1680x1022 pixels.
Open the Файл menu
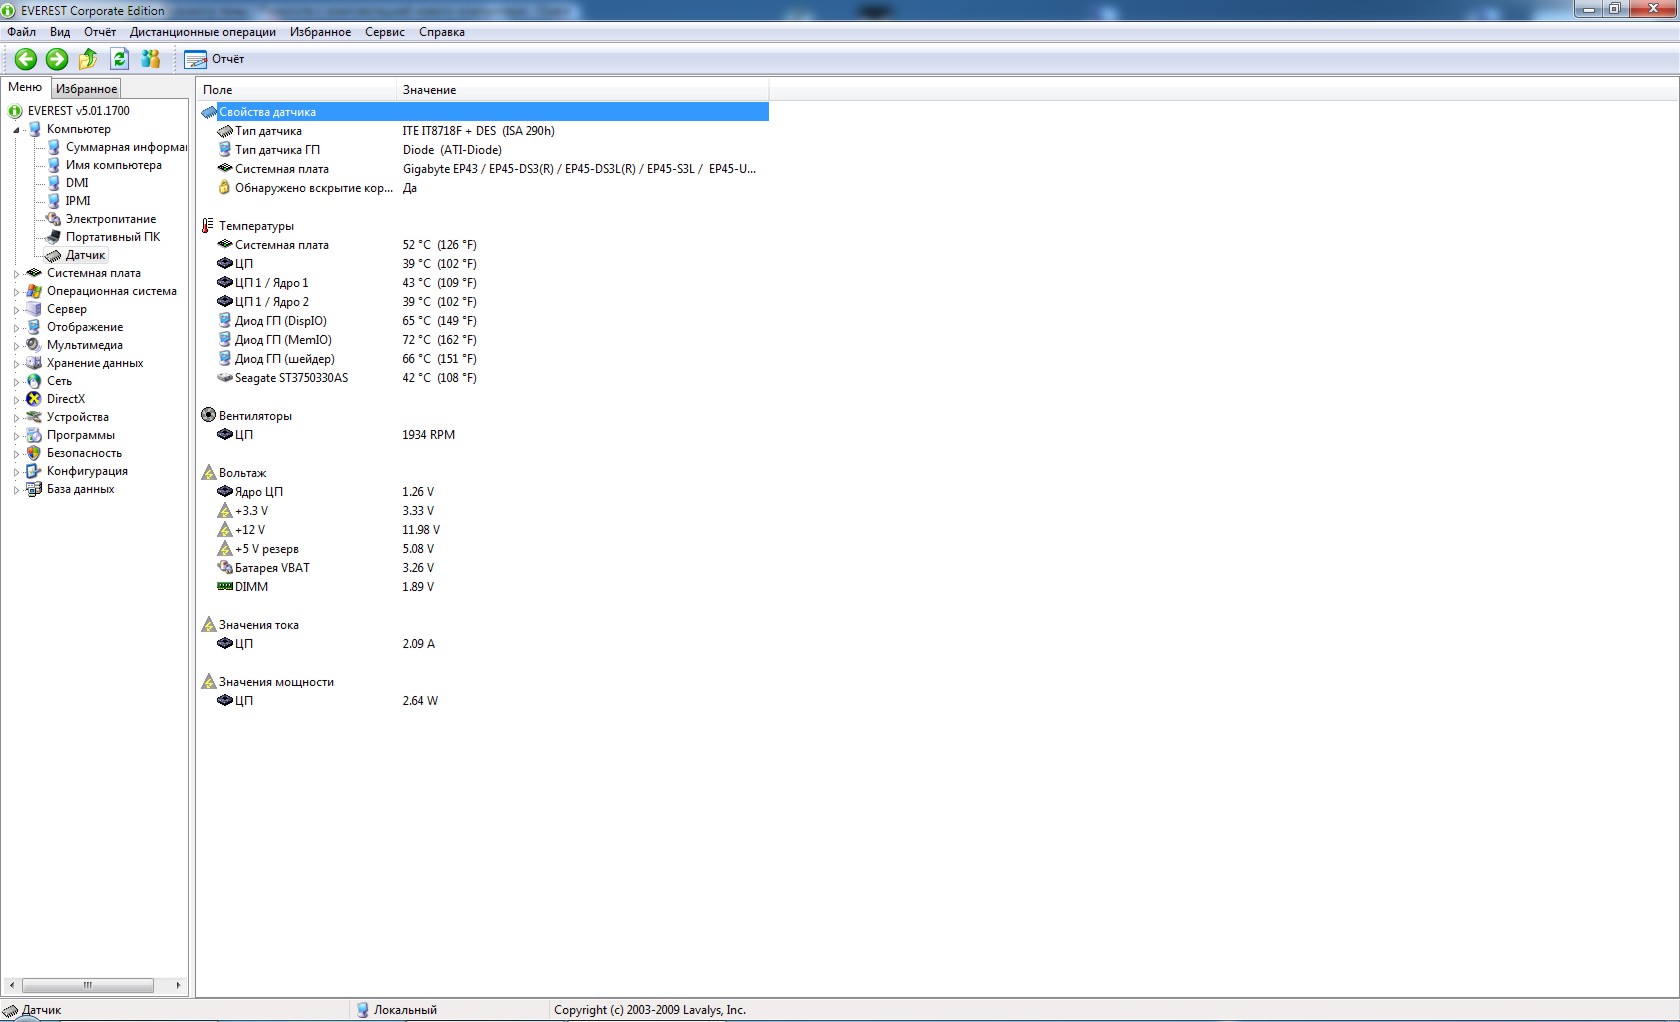(x=21, y=32)
